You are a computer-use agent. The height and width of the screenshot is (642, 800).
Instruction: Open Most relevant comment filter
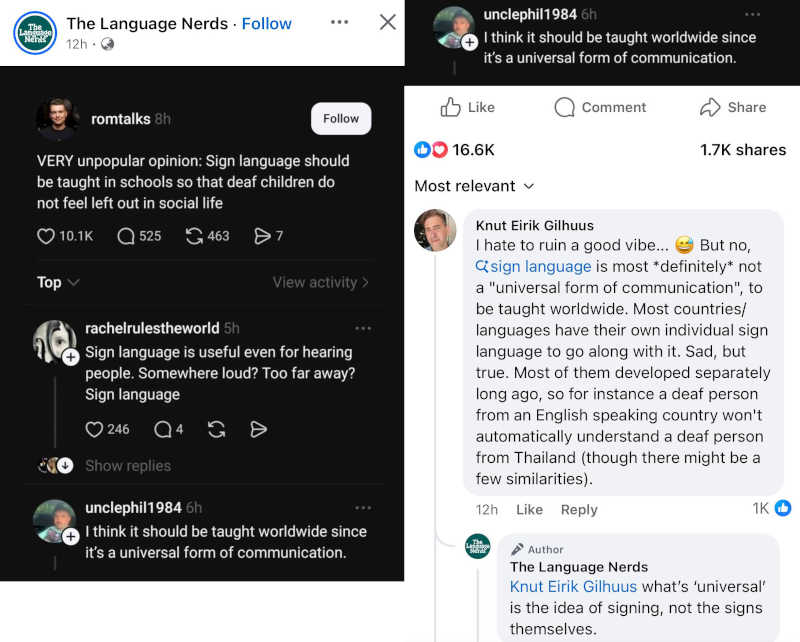tap(474, 186)
